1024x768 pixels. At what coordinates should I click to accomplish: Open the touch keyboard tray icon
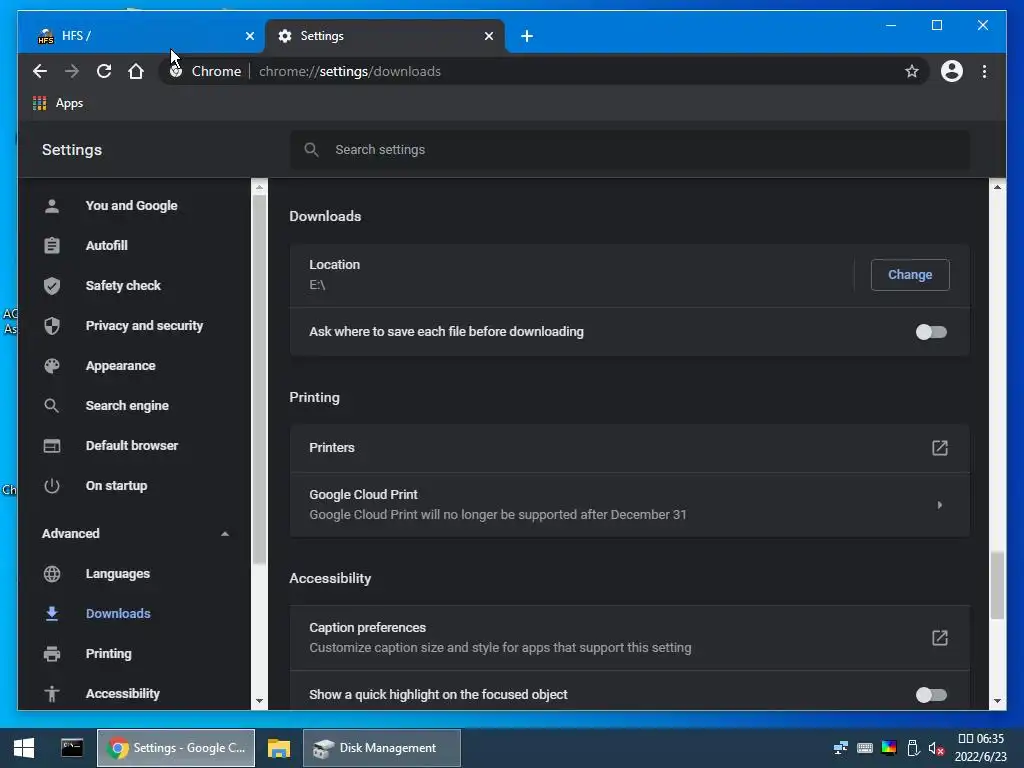865,748
